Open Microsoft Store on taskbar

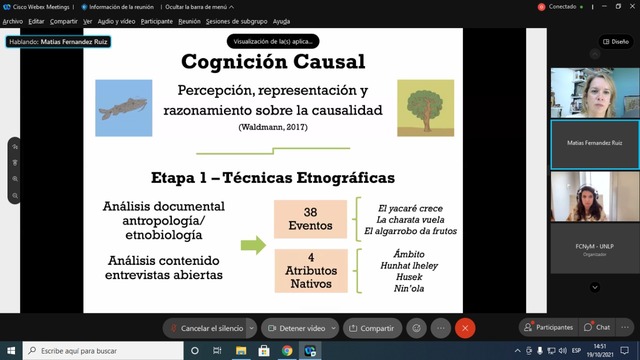[x=264, y=351]
